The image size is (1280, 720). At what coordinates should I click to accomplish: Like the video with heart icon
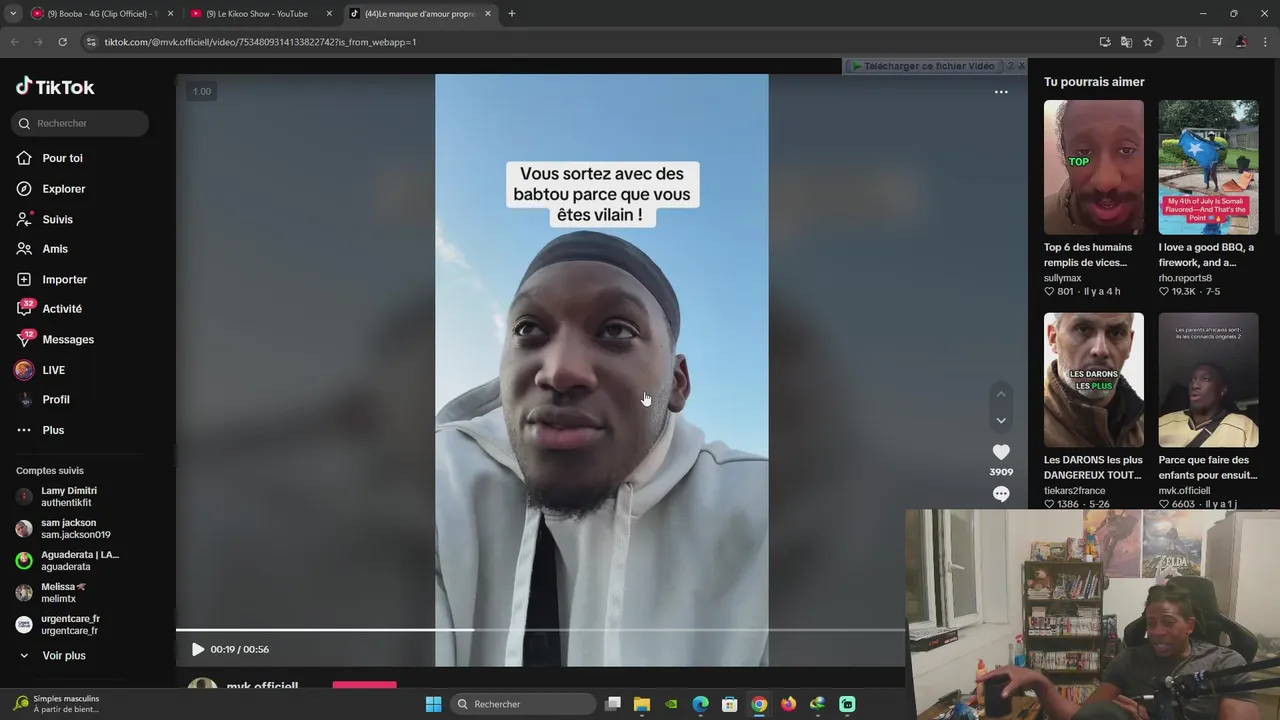[x=1001, y=452]
